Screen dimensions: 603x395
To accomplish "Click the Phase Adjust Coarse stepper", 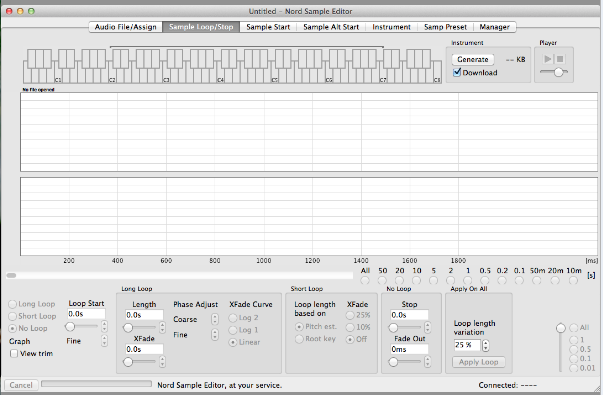I will pos(215,319).
